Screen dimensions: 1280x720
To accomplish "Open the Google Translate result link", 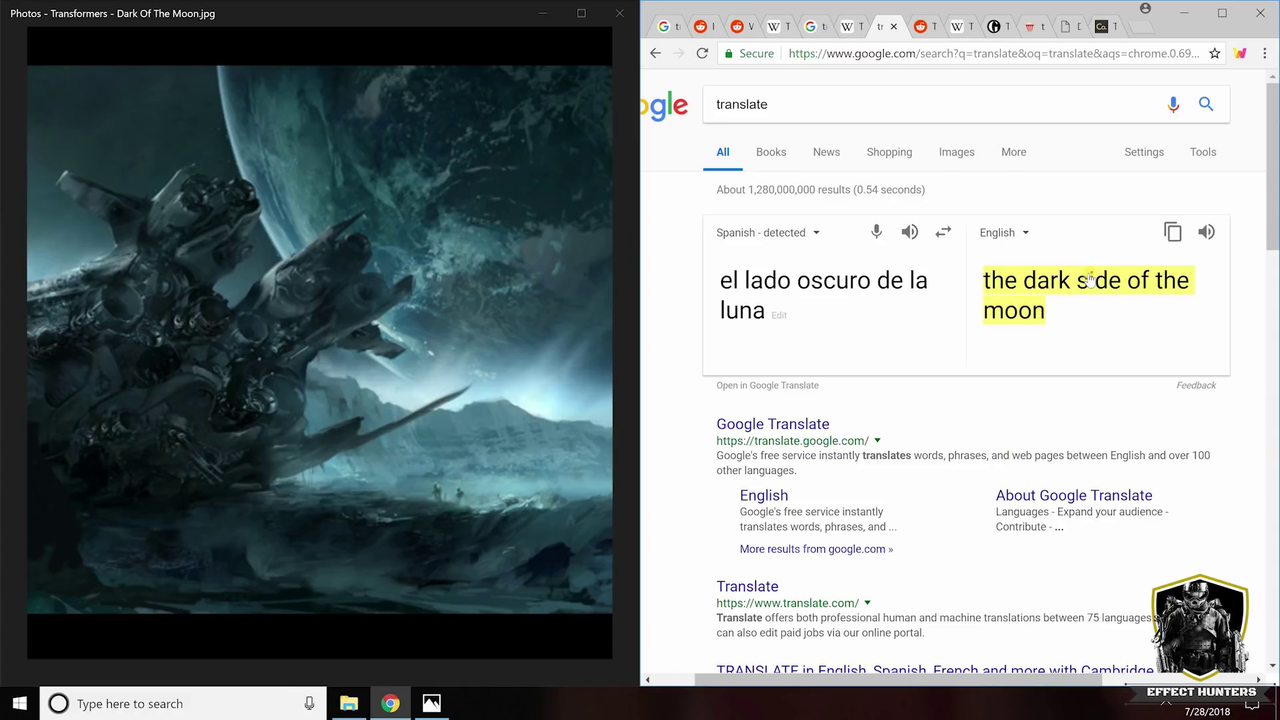I will (772, 424).
